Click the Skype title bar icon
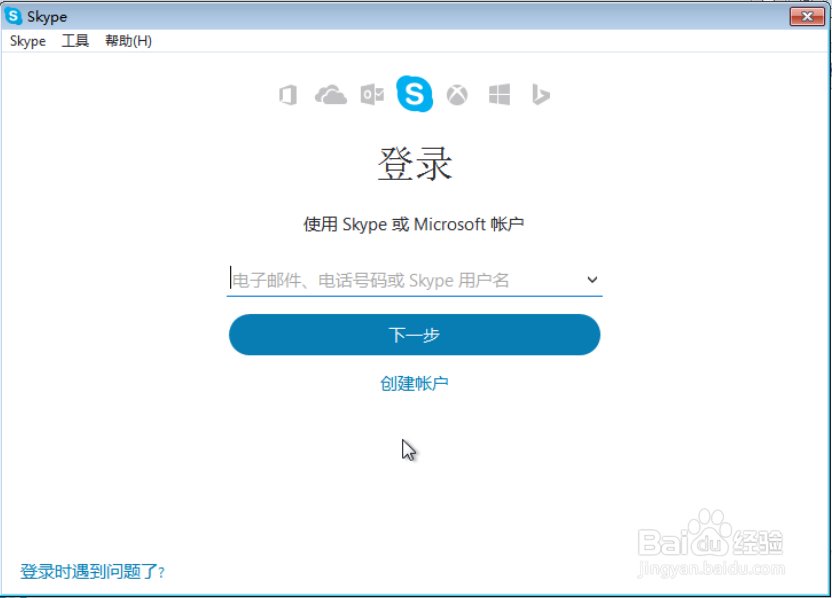 pos(13,16)
